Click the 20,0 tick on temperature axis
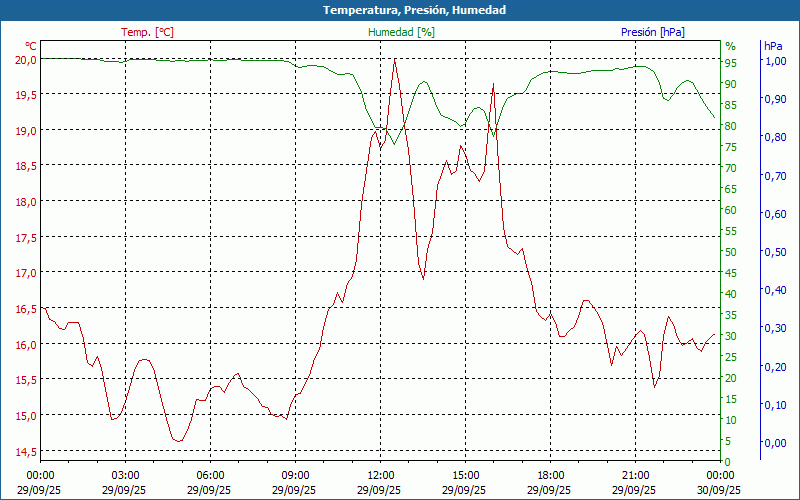The width and height of the screenshot is (800, 500). (25, 59)
